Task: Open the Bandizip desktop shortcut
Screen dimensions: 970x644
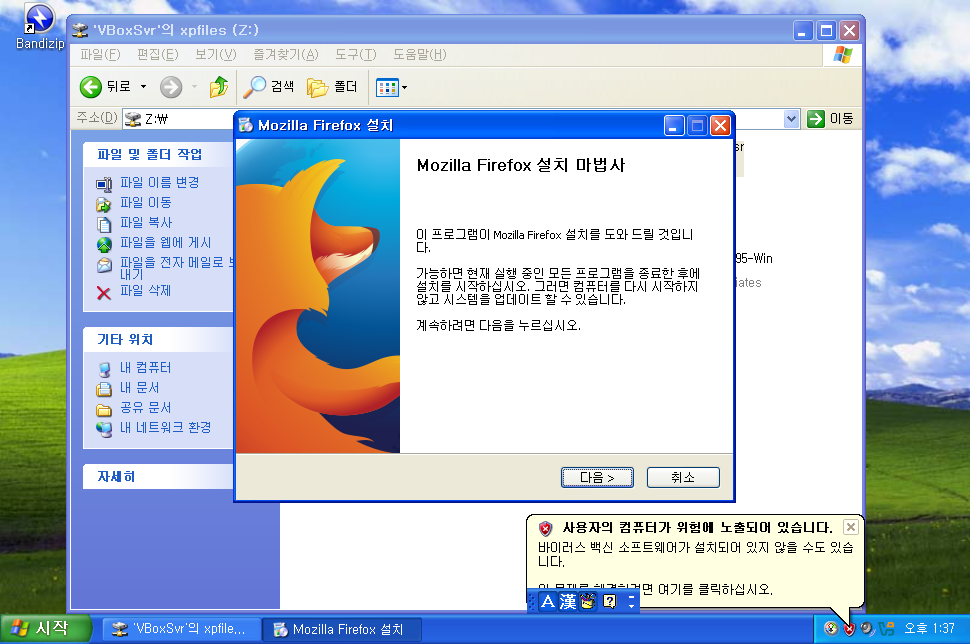Action: click(x=39, y=26)
